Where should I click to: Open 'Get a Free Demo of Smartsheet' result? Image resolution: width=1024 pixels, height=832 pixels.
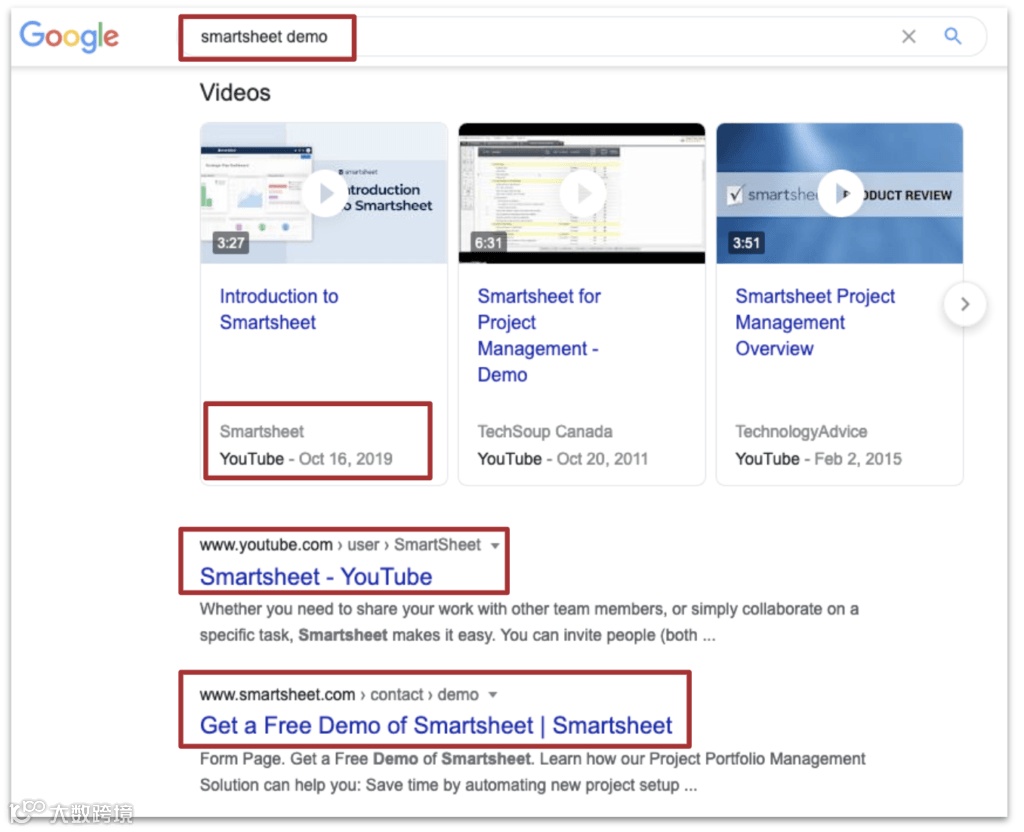436,726
